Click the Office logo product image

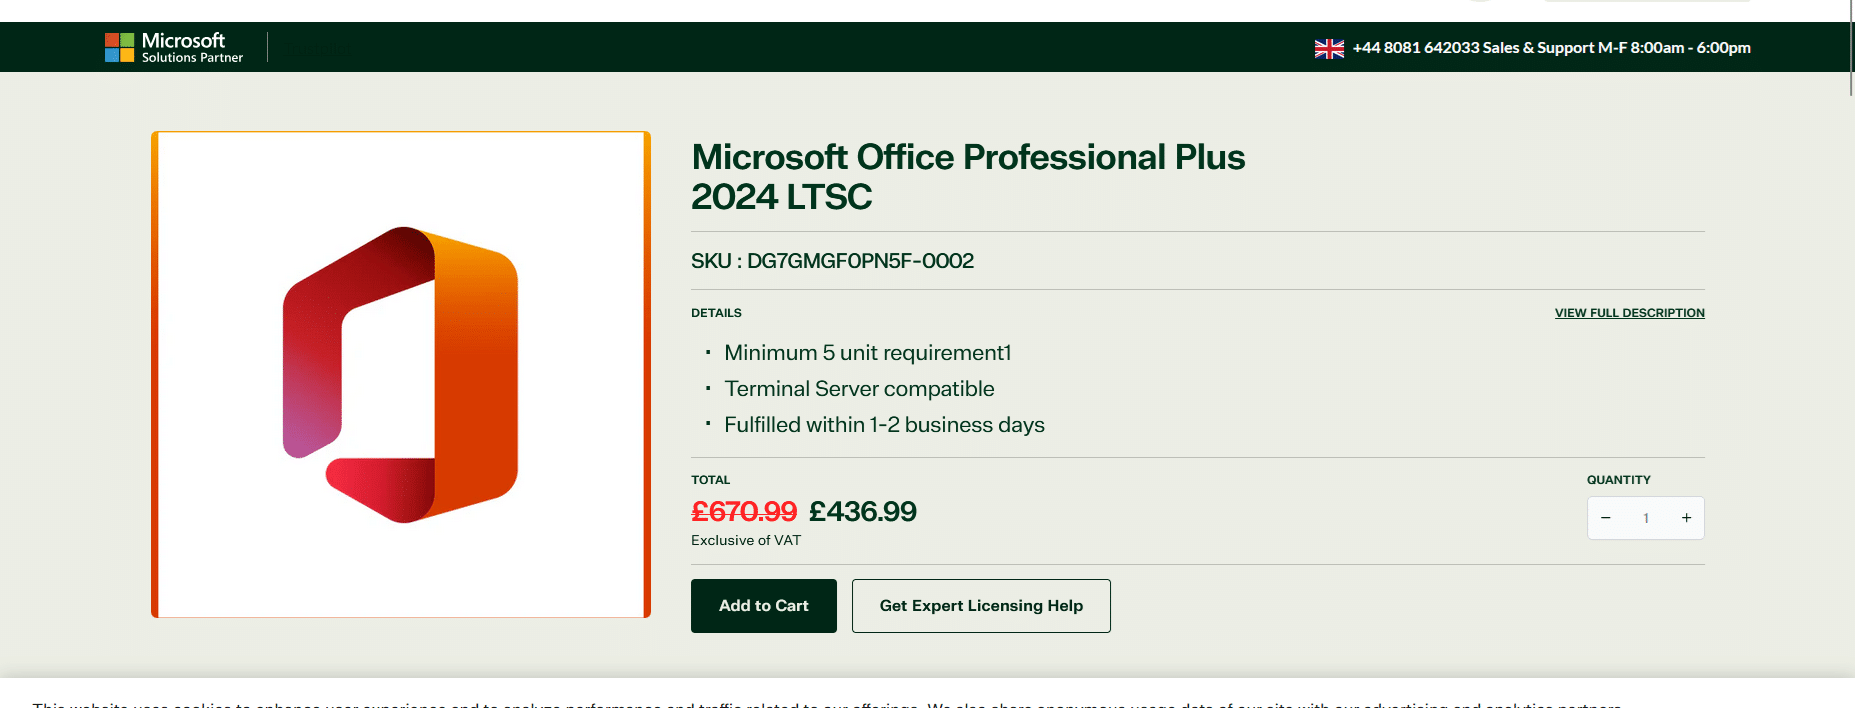401,374
